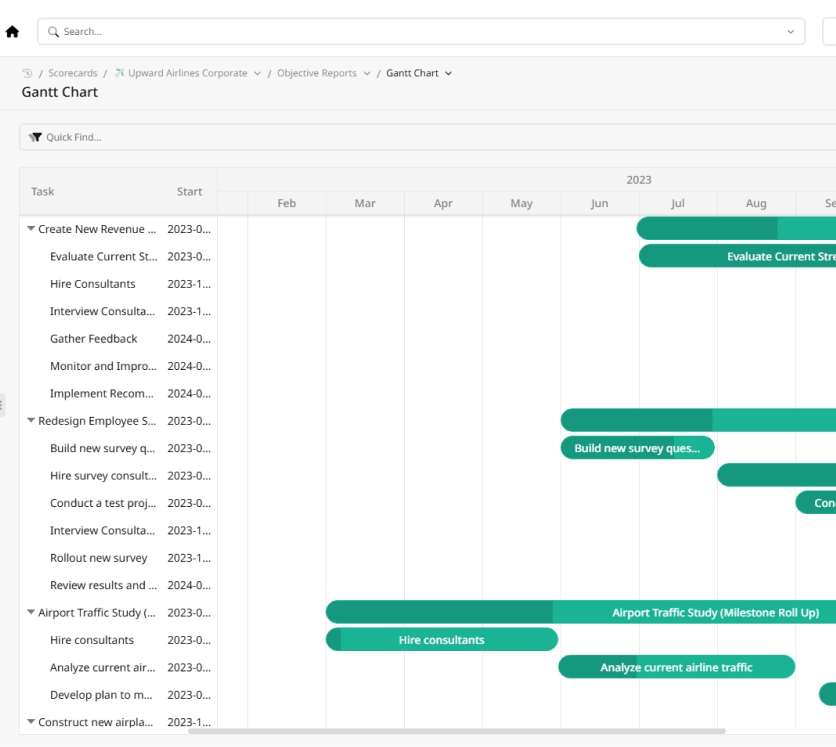Open the Scorecards breadcrumb link
This screenshot has width=836, height=747.
[73, 73]
